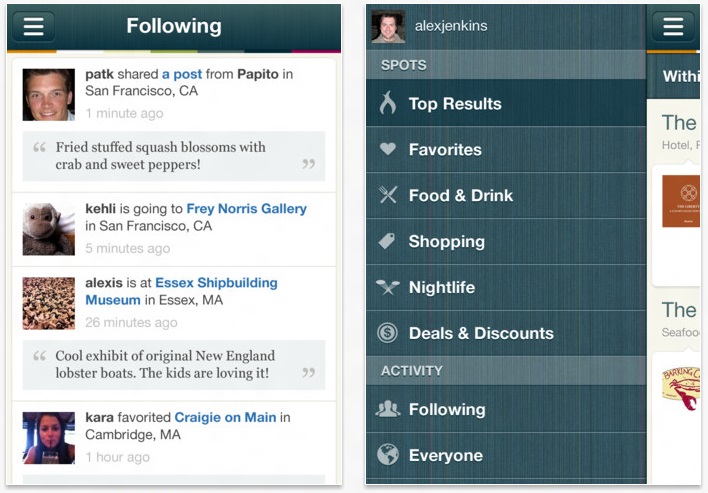The height and width of the screenshot is (493, 708).
Task: Open the Frey Norris Gallery link
Action: coord(246,209)
